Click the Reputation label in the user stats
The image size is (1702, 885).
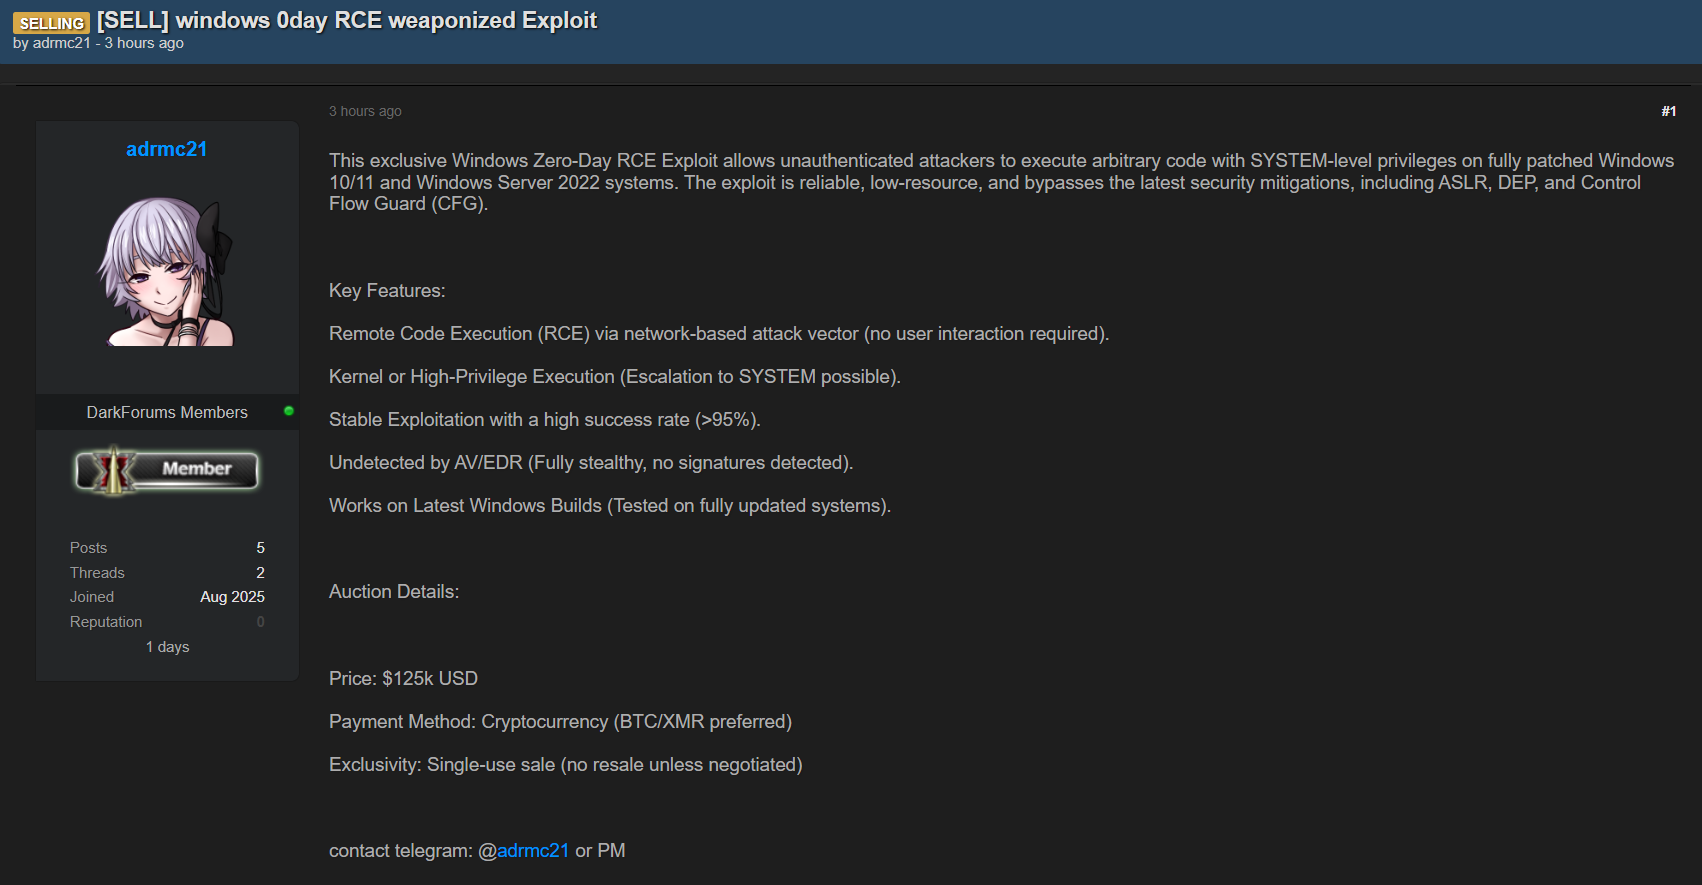click(x=106, y=622)
